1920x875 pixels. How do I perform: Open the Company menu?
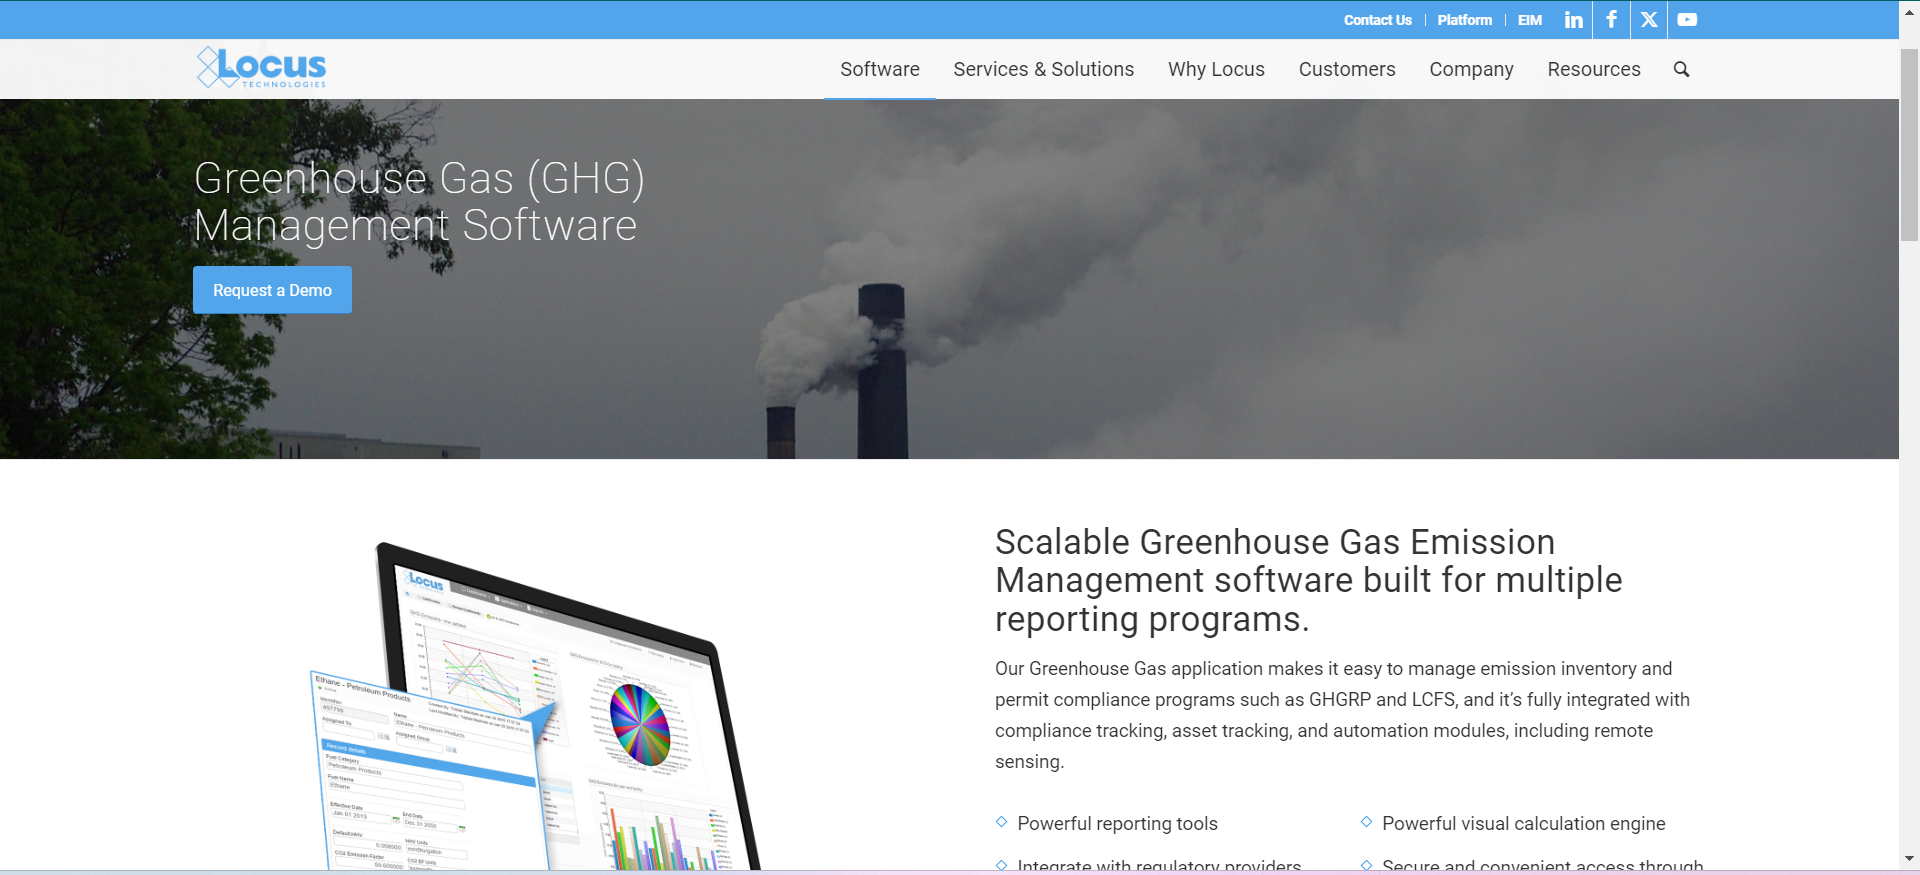[x=1471, y=69]
